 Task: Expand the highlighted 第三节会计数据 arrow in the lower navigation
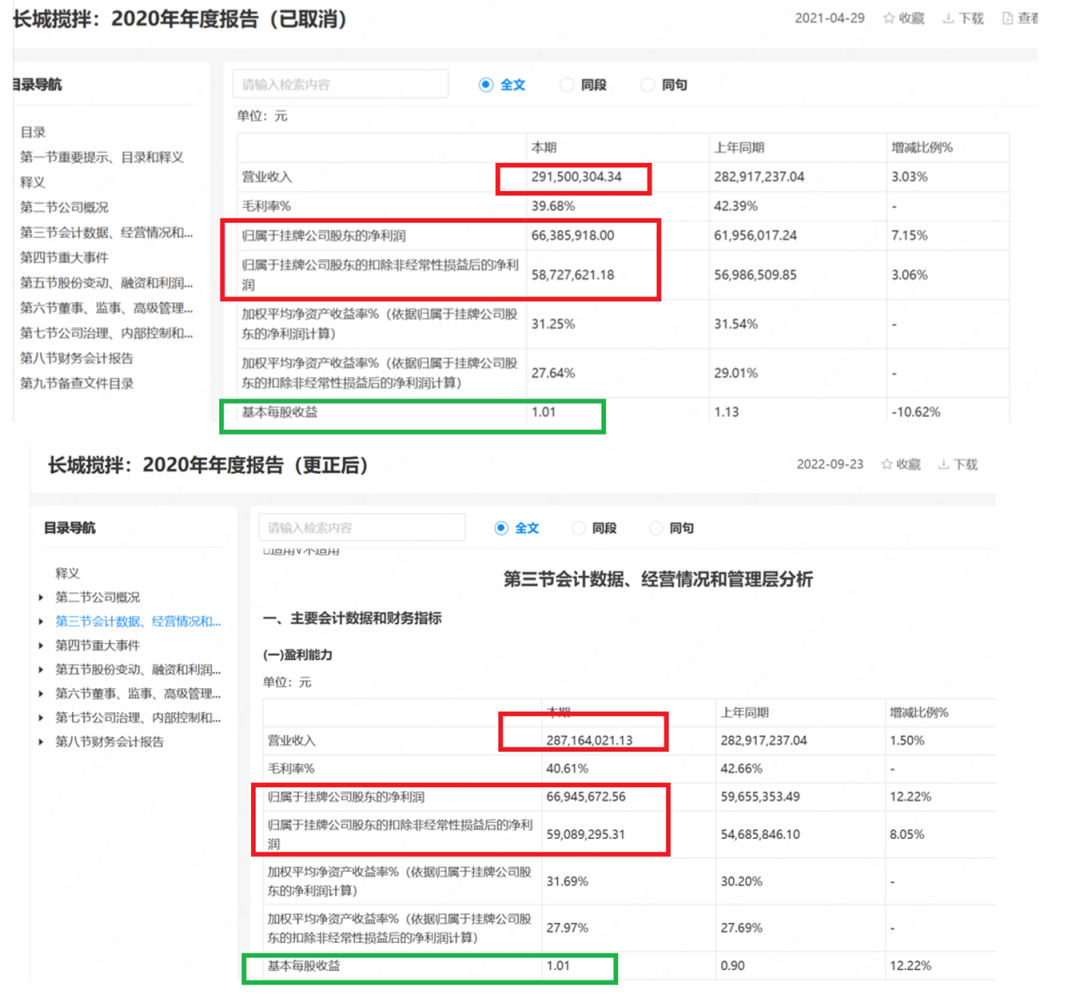[x=41, y=622]
